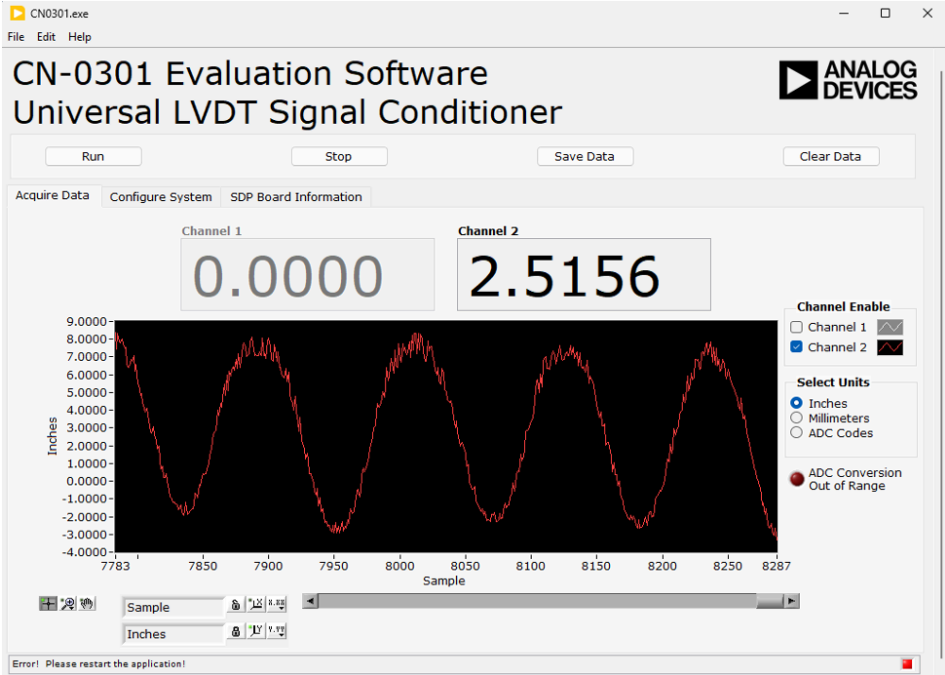The image size is (945, 675).
Task: Click the CN0301.exe title bar icon
Action: tap(17, 13)
